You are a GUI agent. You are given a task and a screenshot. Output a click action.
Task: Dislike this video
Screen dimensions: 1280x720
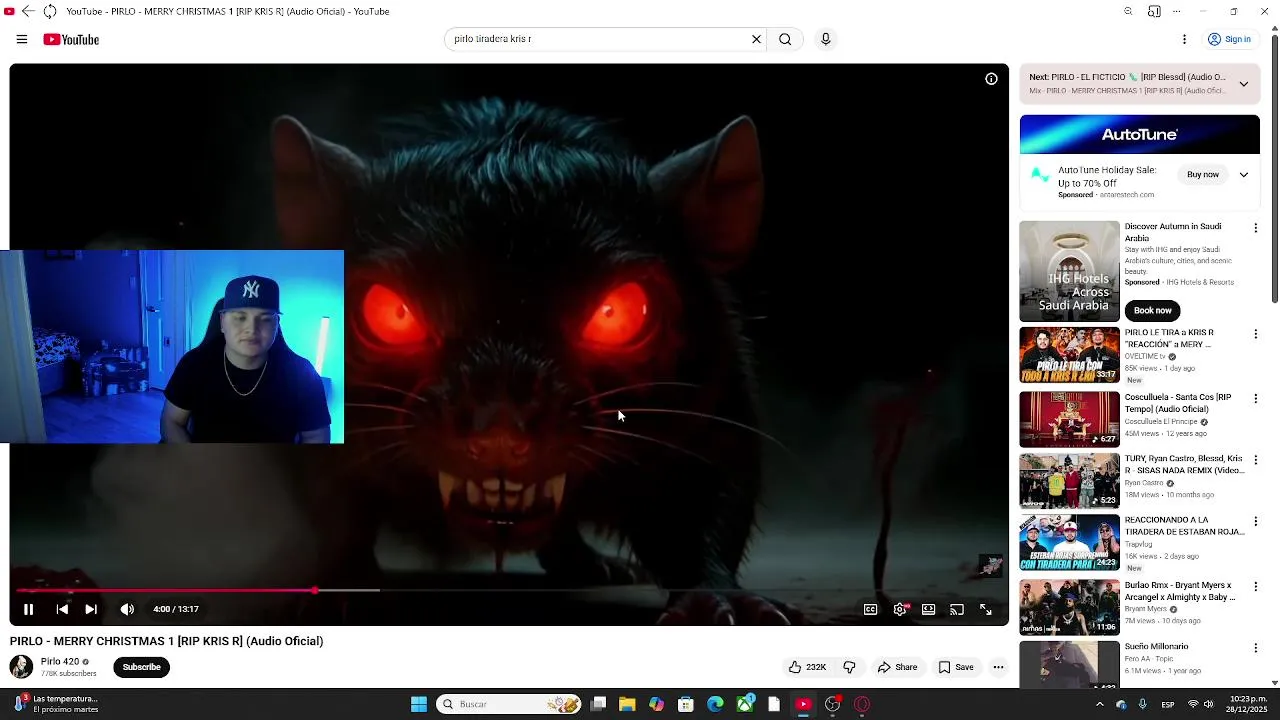point(849,667)
